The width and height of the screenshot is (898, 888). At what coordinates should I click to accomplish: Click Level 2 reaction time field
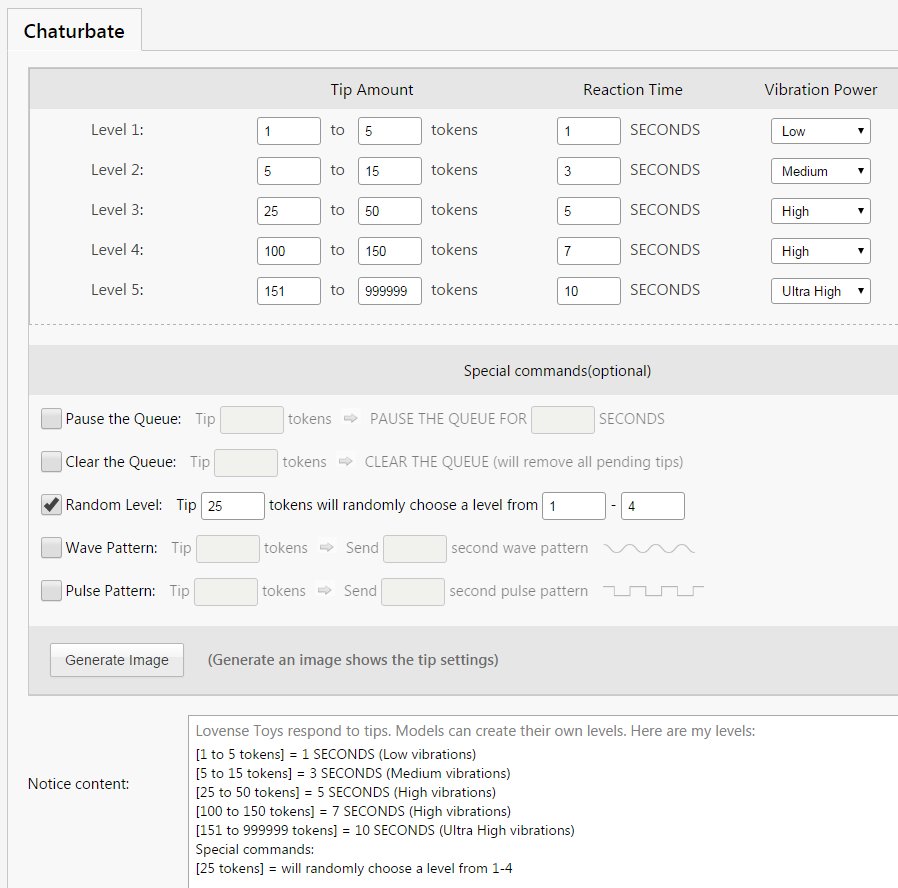click(589, 171)
